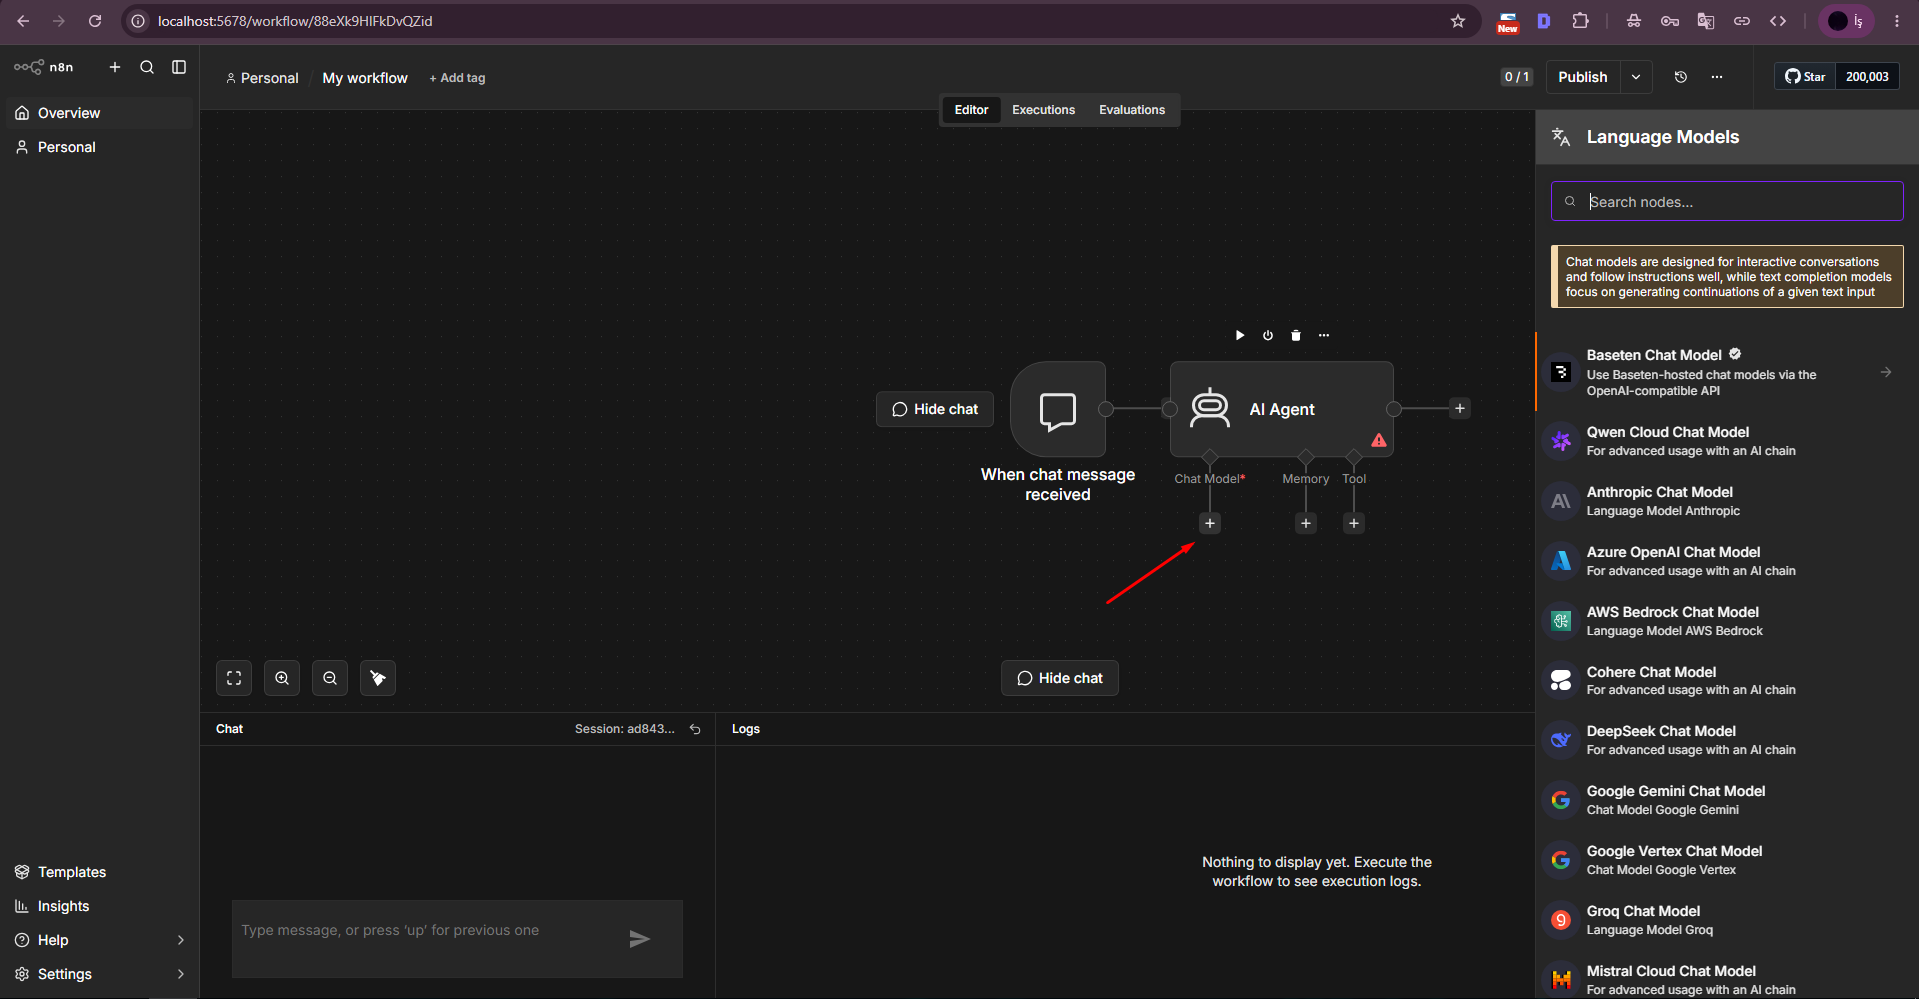Open Insights in sidebar
The height and width of the screenshot is (999, 1919).
[x=99, y=906]
